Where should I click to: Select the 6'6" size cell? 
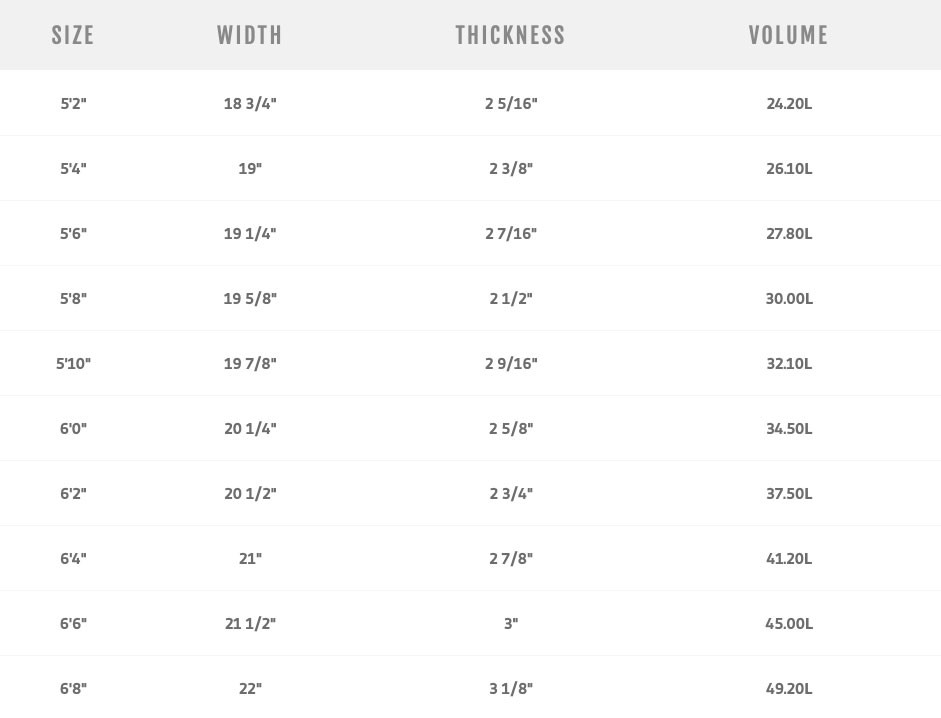73,623
